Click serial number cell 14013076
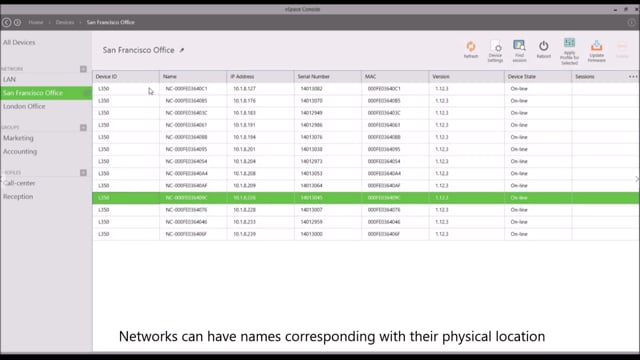This screenshot has height=360, width=640. pyautogui.click(x=311, y=137)
